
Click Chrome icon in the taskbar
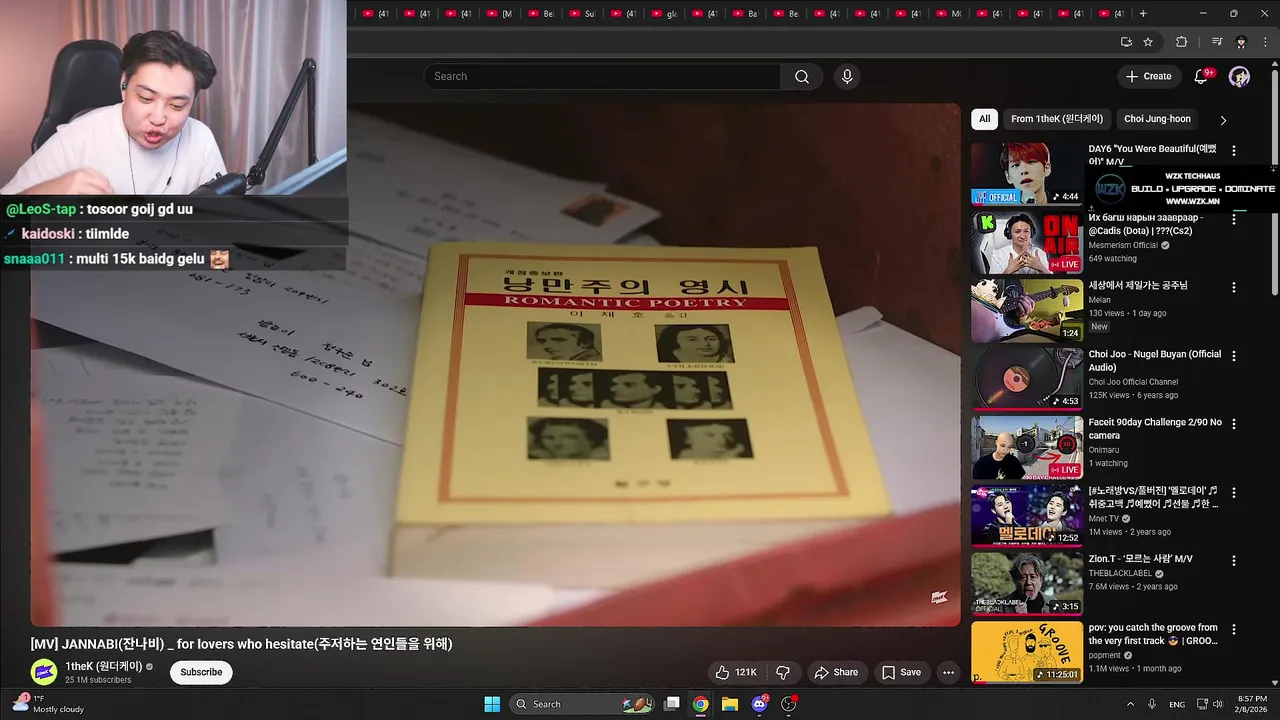coord(701,704)
